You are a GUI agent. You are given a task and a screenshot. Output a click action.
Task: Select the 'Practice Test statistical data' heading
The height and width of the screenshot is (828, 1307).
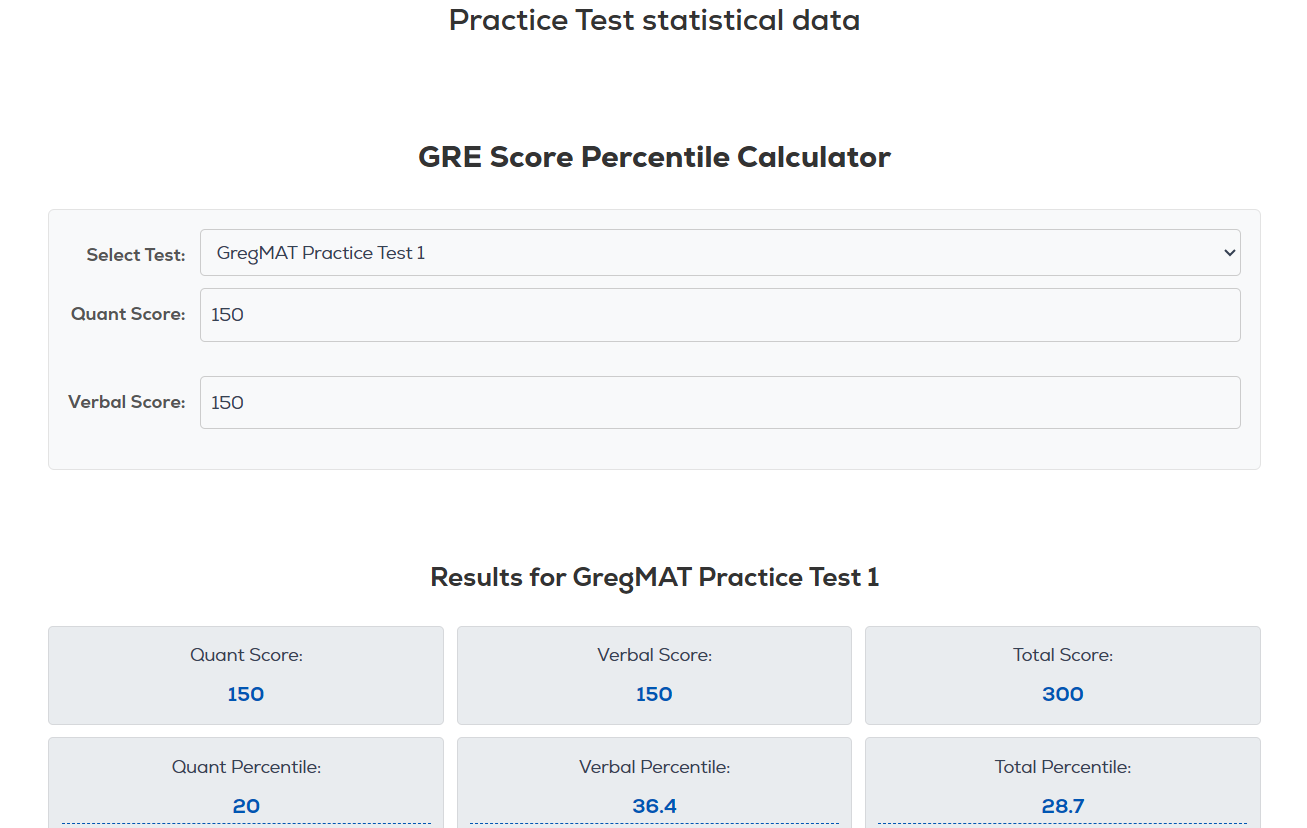pos(654,20)
